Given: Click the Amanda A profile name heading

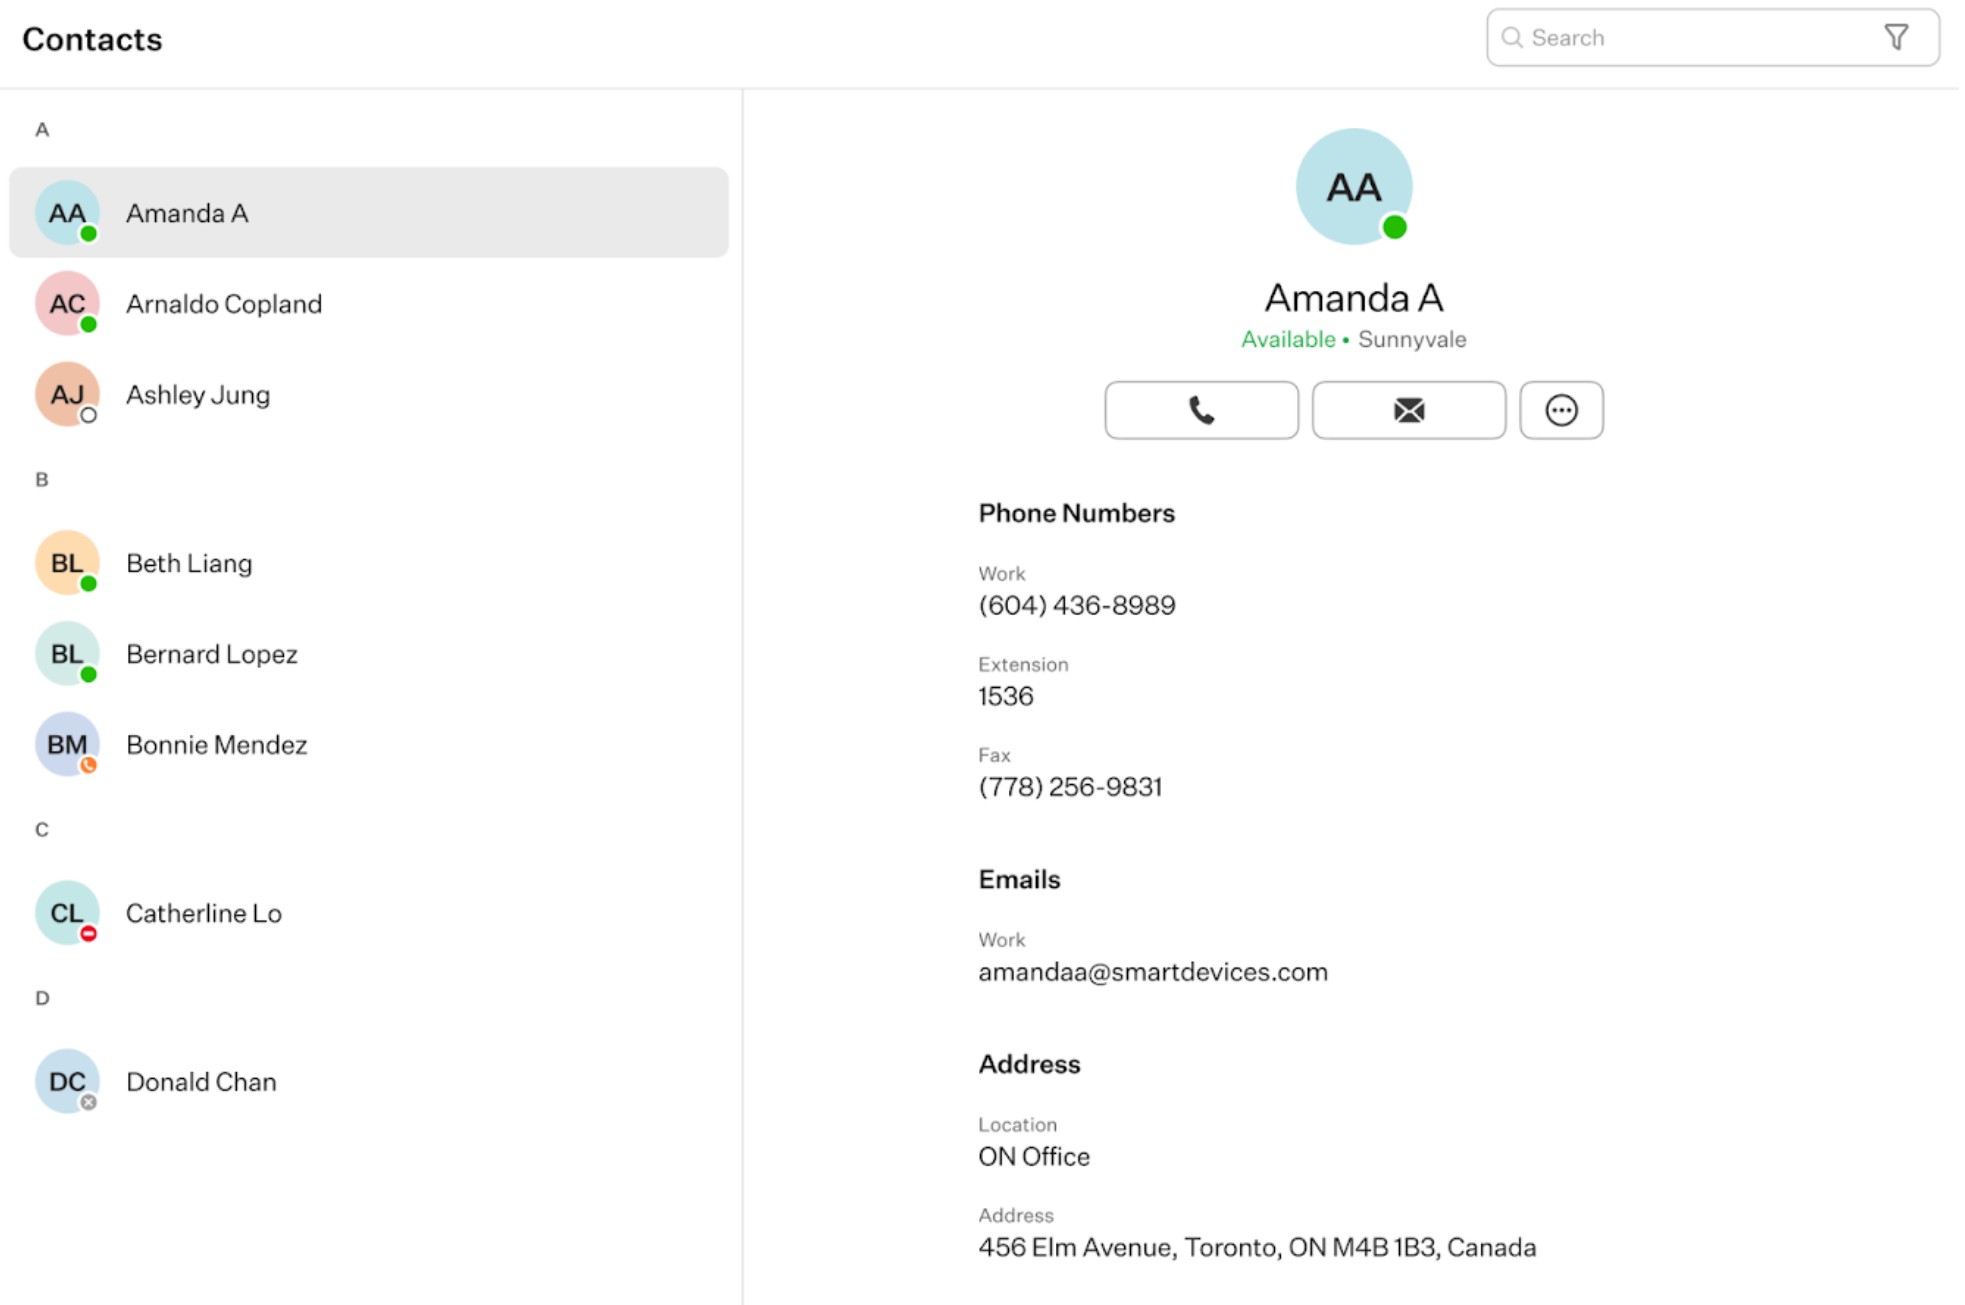Looking at the screenshot, I should point(1354,297).
